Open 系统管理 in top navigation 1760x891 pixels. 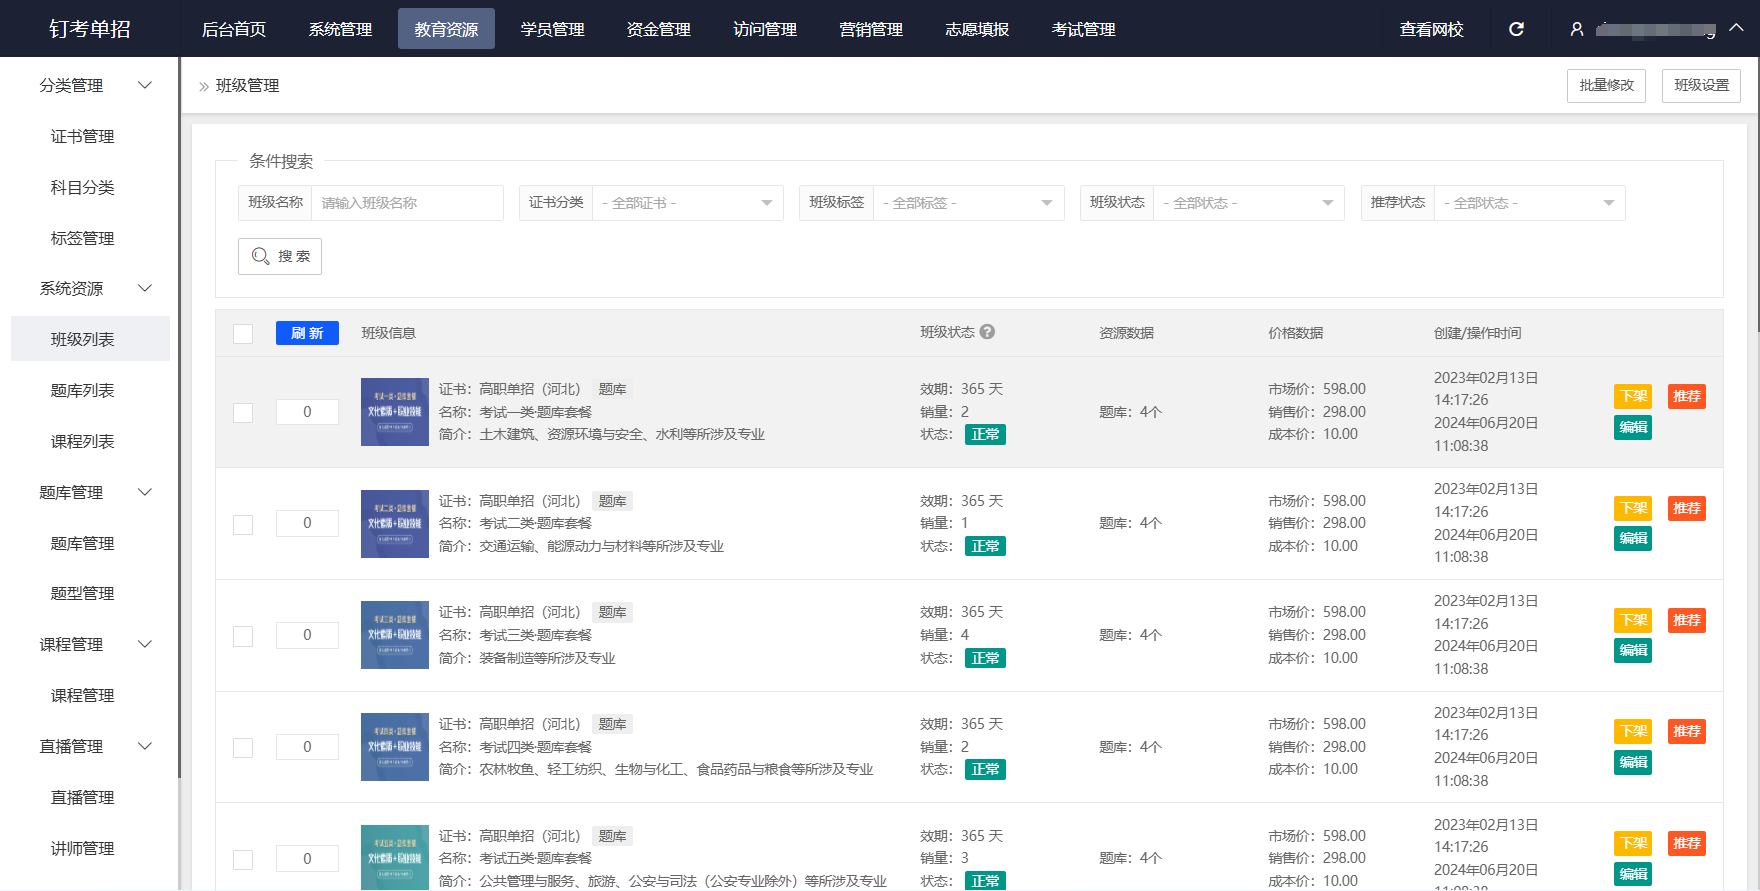click(x=340, y=29)
